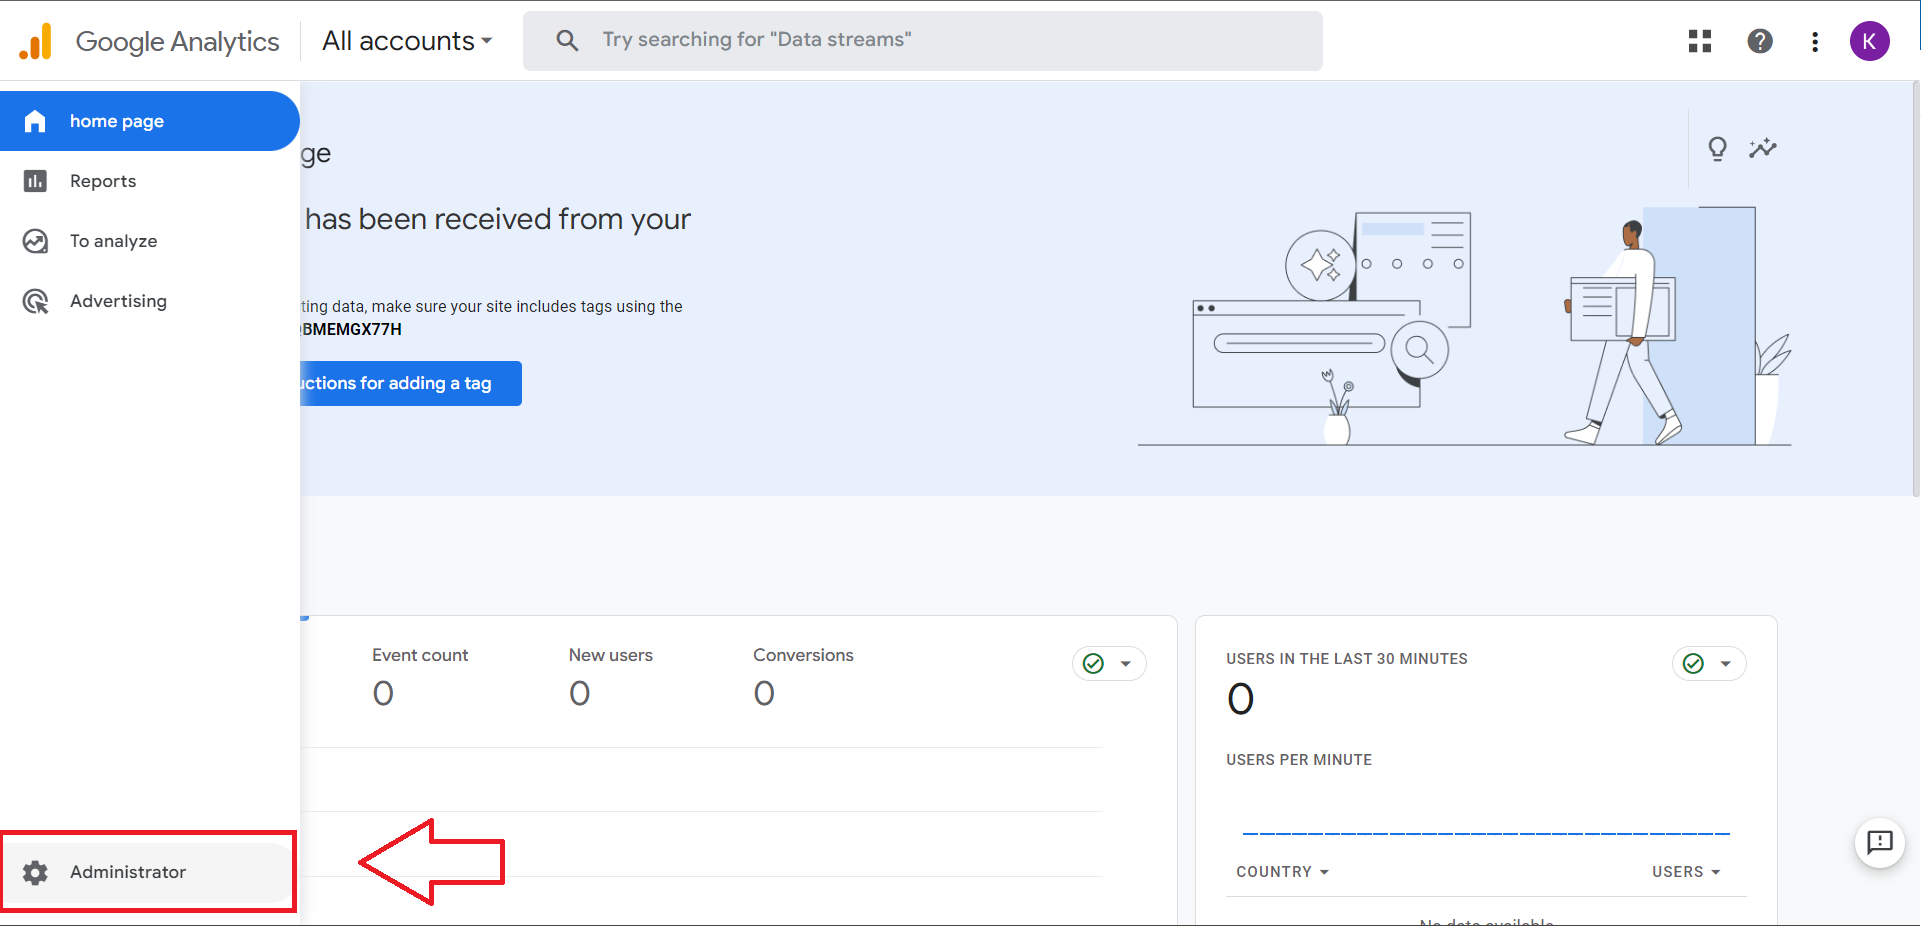
Task: Click the search magnifier icon
Action: coord(567,40)
